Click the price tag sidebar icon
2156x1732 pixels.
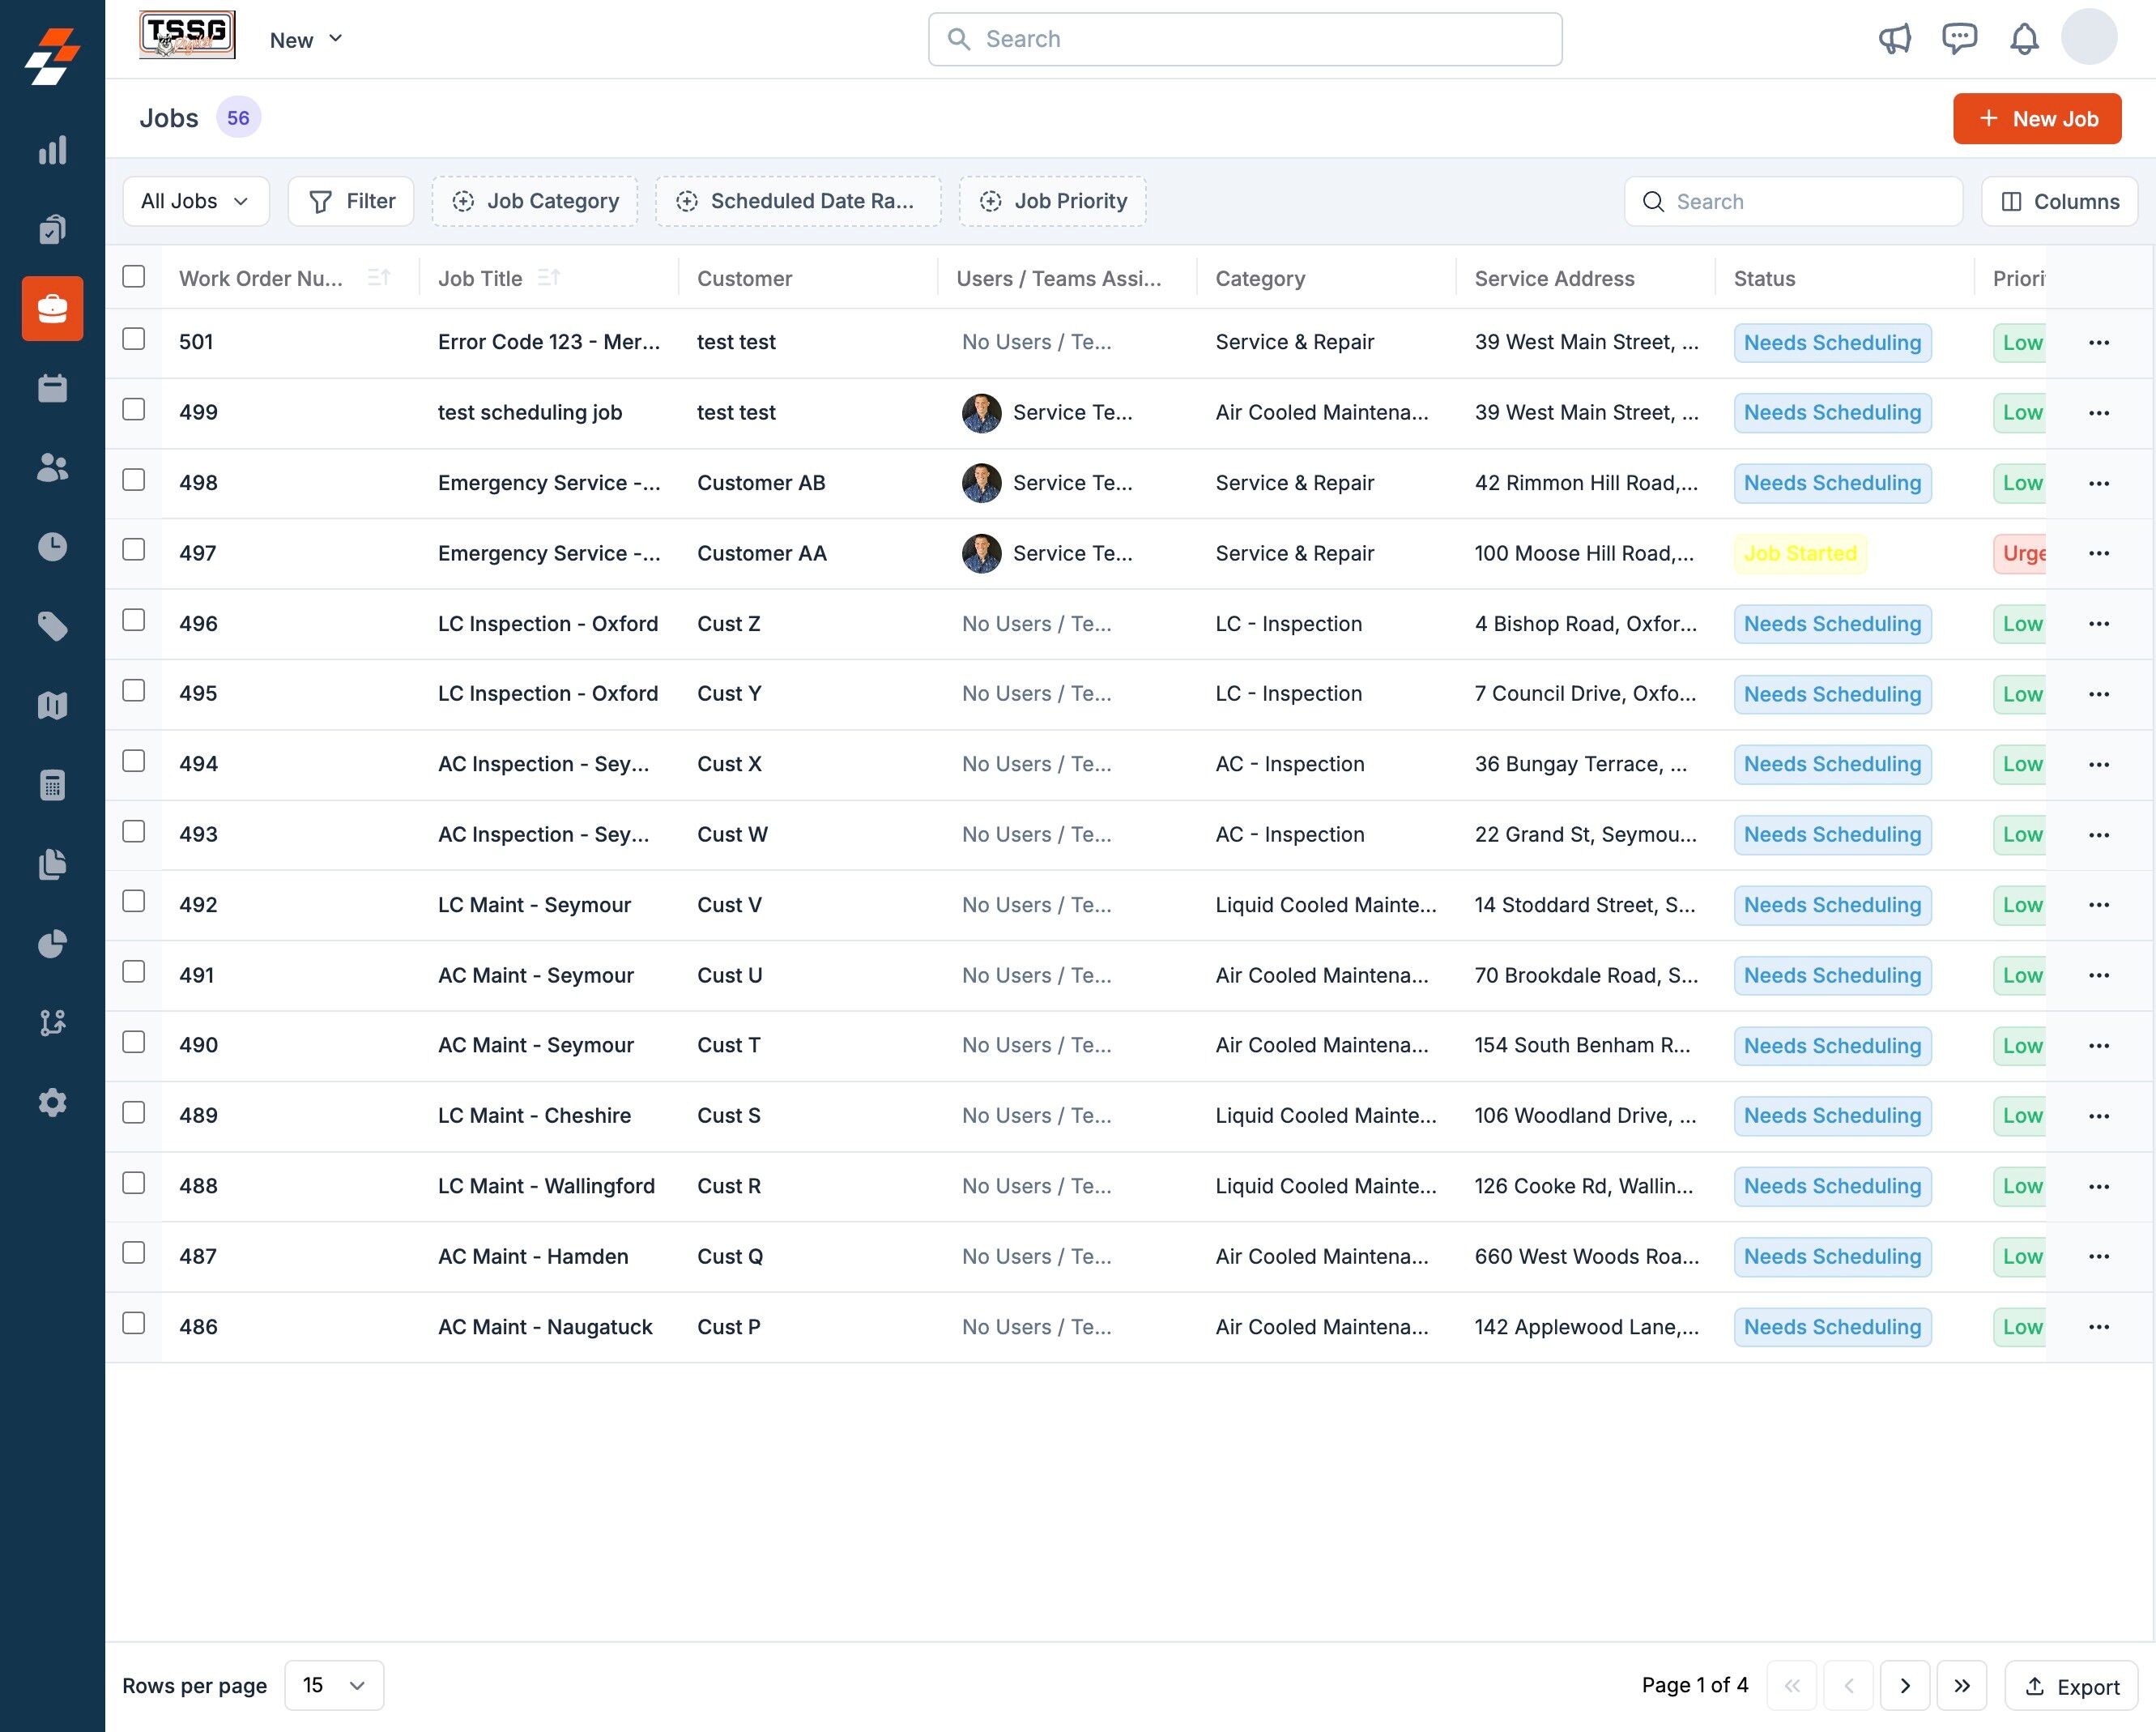click(x=52, y=626)
